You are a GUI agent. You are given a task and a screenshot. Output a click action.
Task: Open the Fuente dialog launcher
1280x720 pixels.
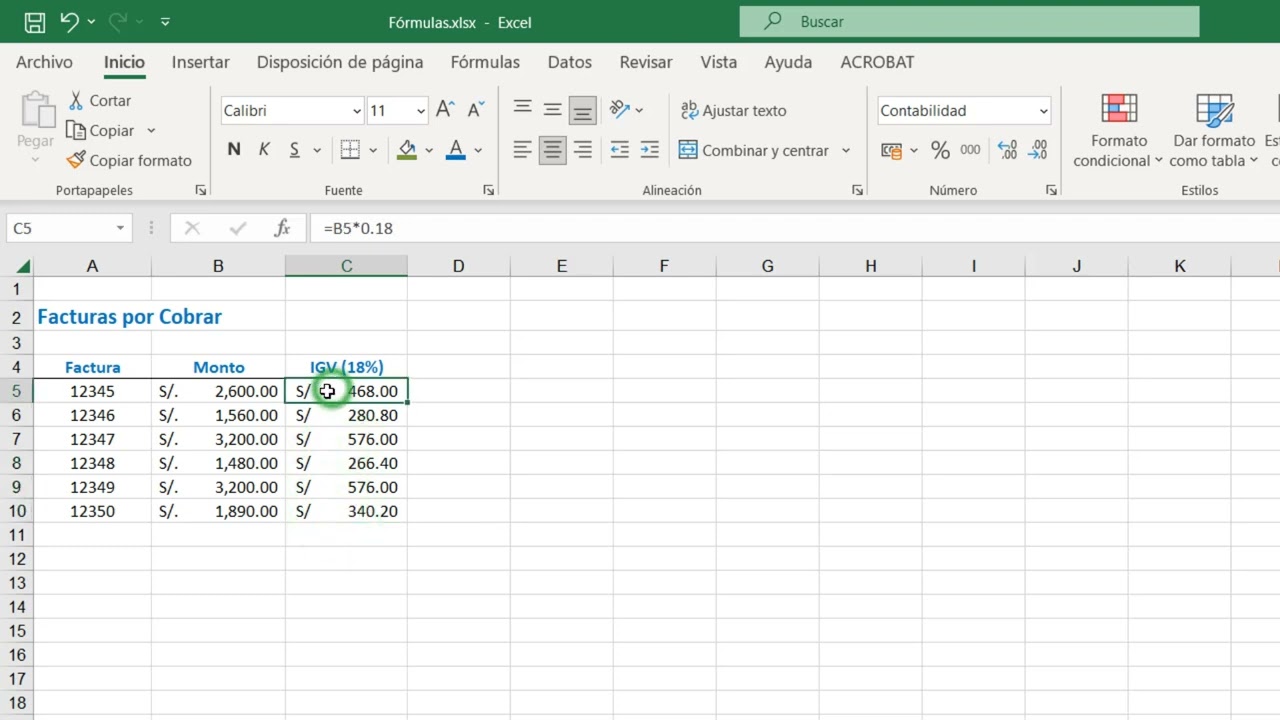click(x=488, y=190)
